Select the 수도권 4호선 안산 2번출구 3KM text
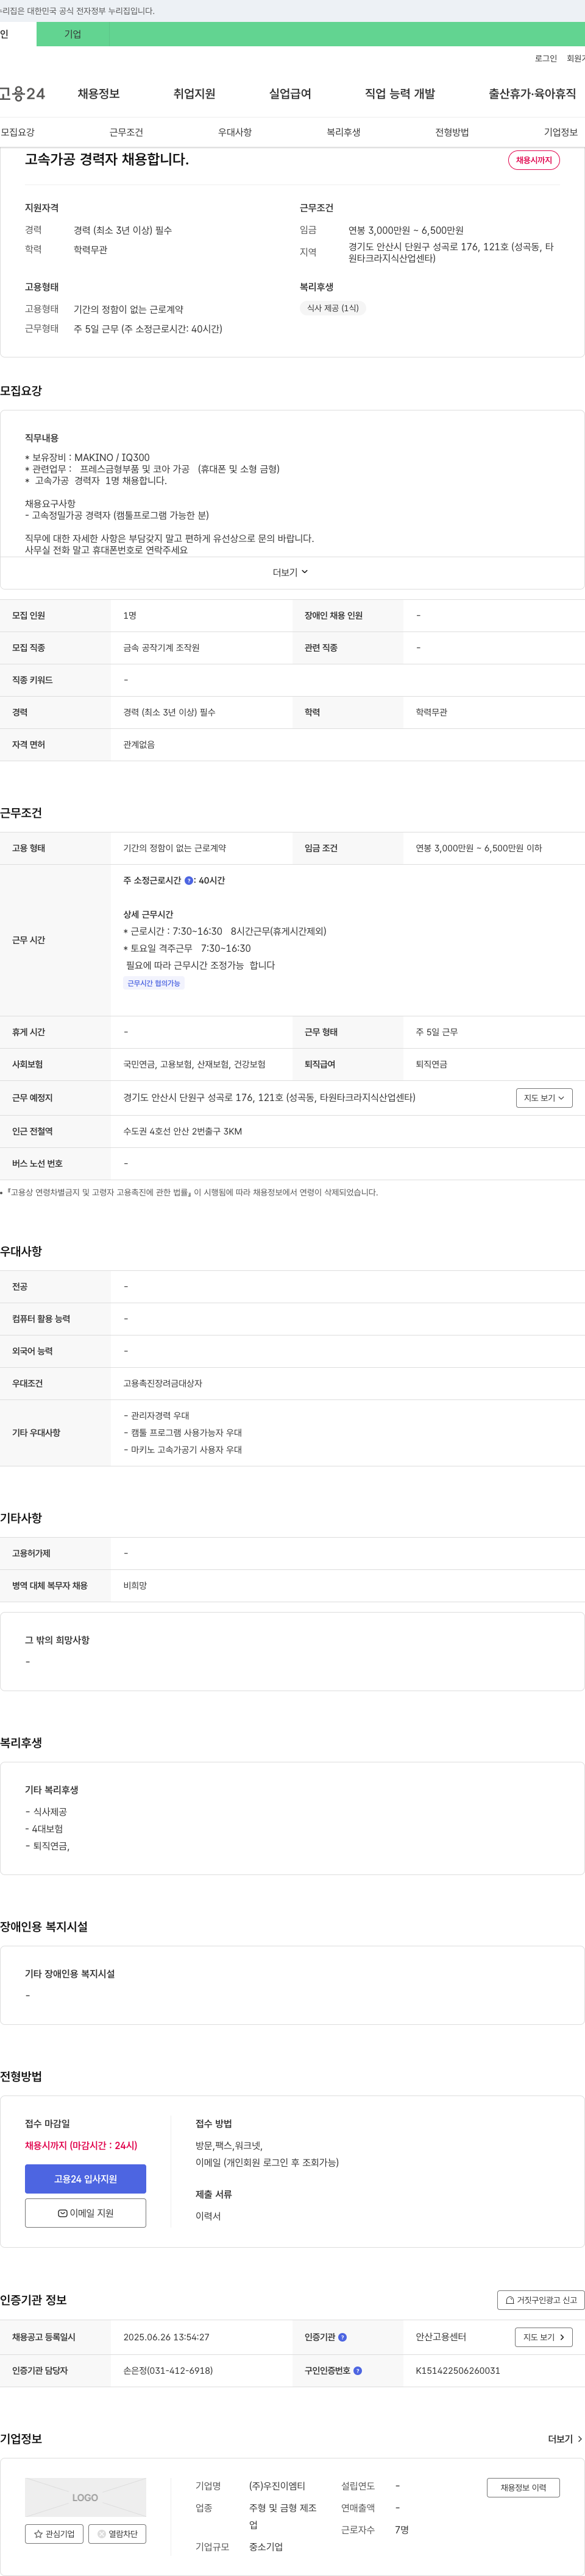This screenshot has width=585, height=2576. tap(183, 1131)
